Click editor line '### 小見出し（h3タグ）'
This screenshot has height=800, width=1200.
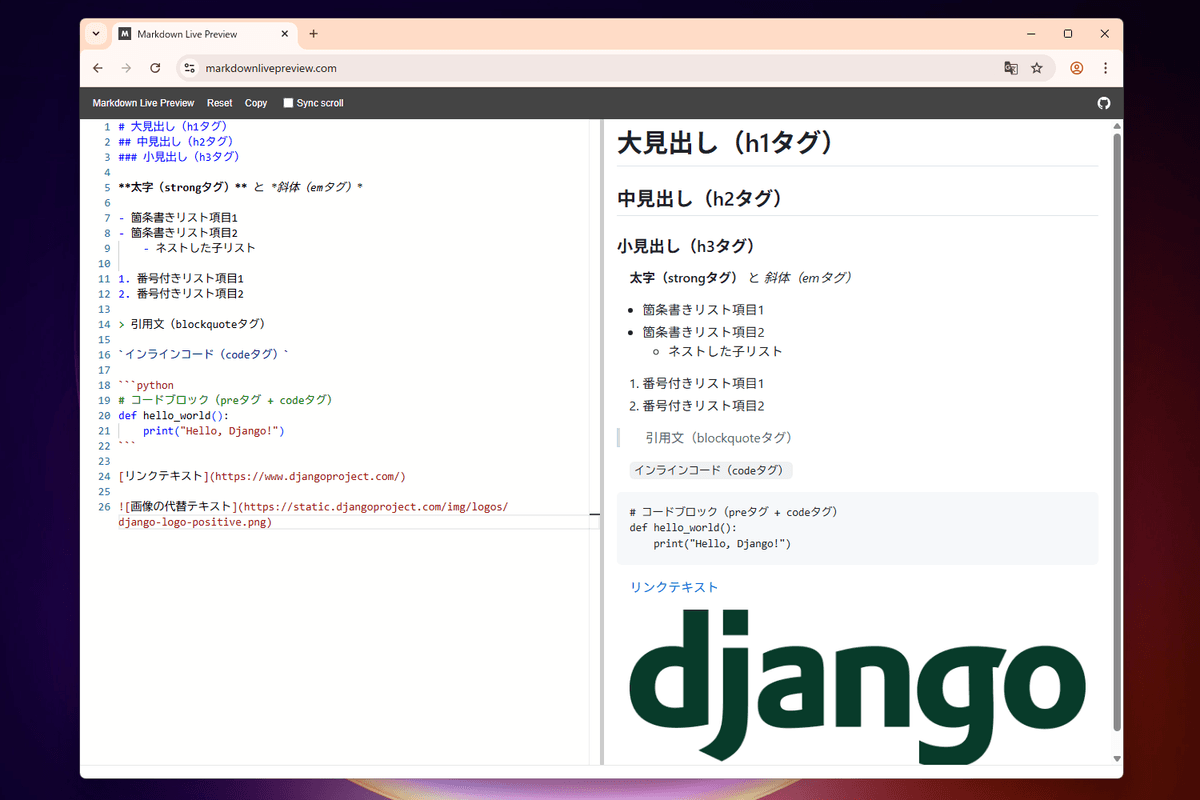pyautogui.click(x=179, y=156)
